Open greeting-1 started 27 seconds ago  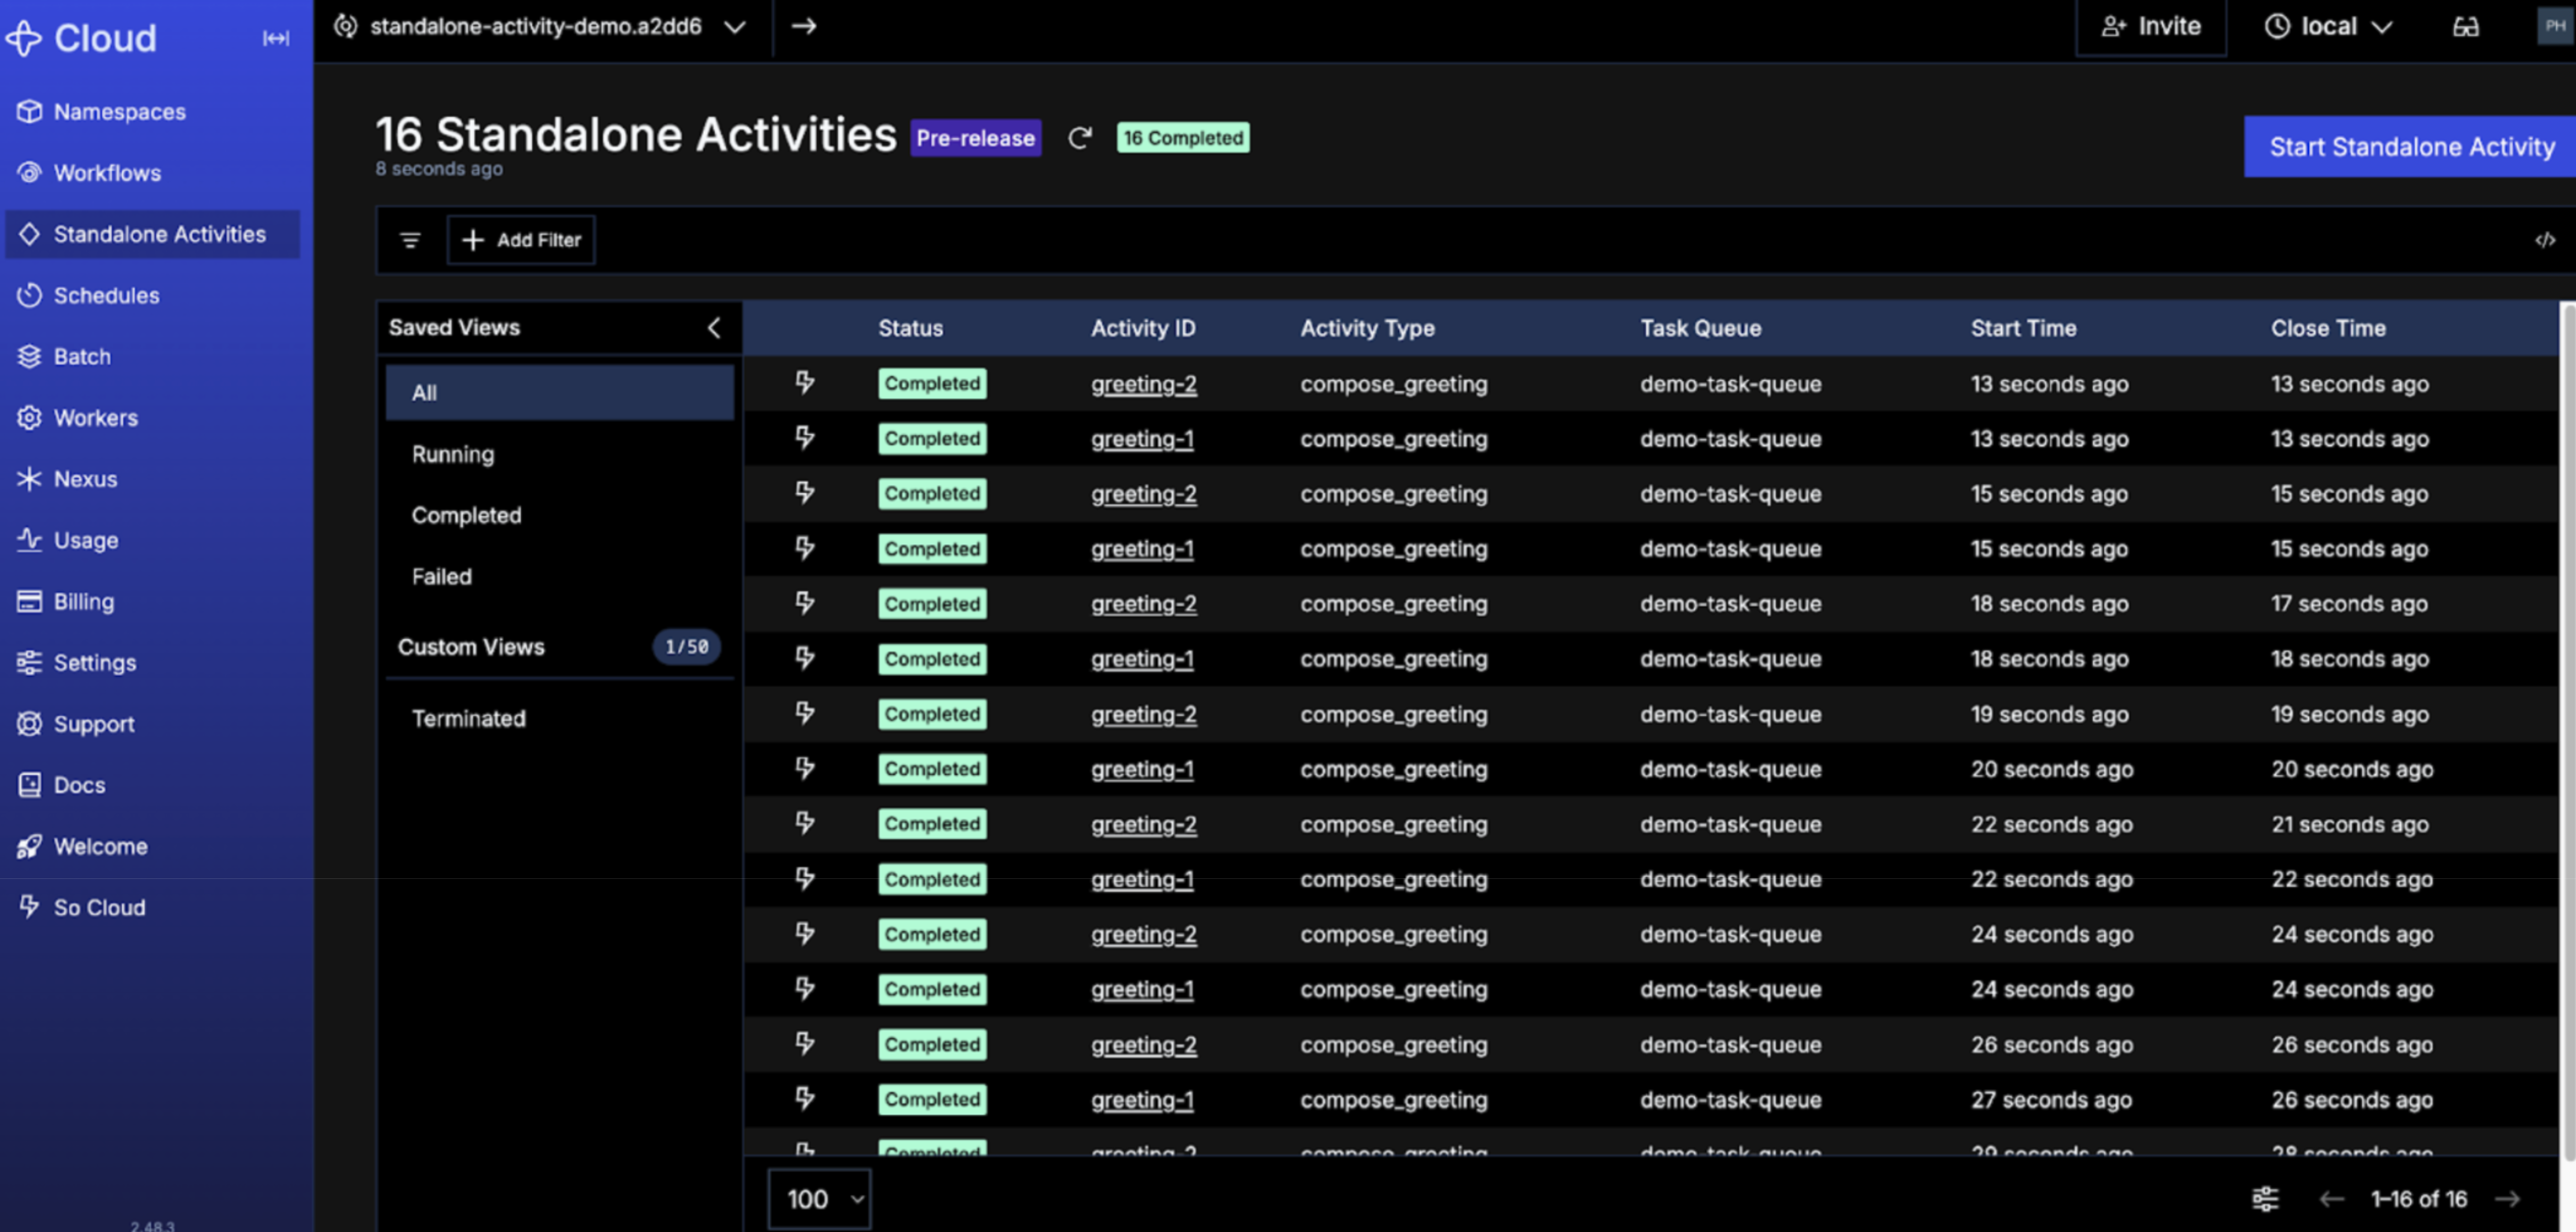(1142, 1100)
